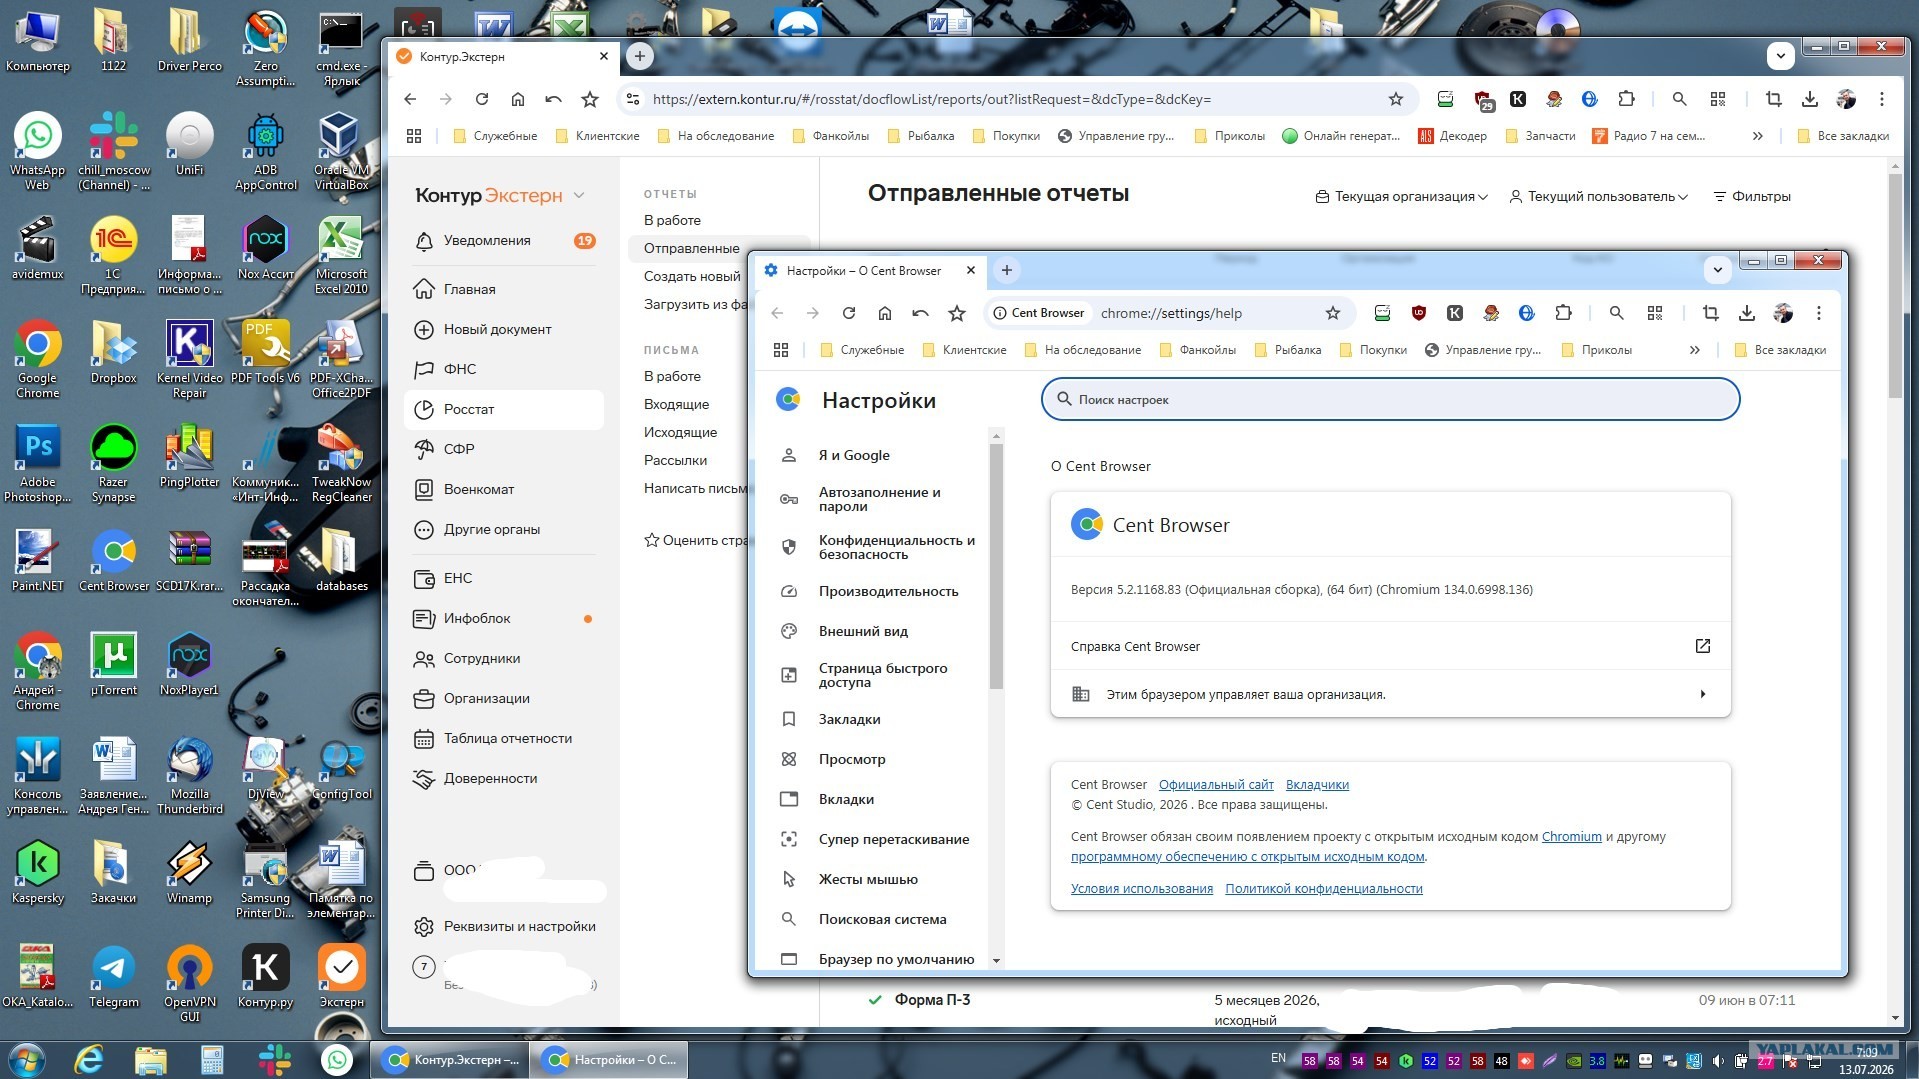1919x1079 pixels.
Task: Expand organization management details arrow
Action: 1703,694
